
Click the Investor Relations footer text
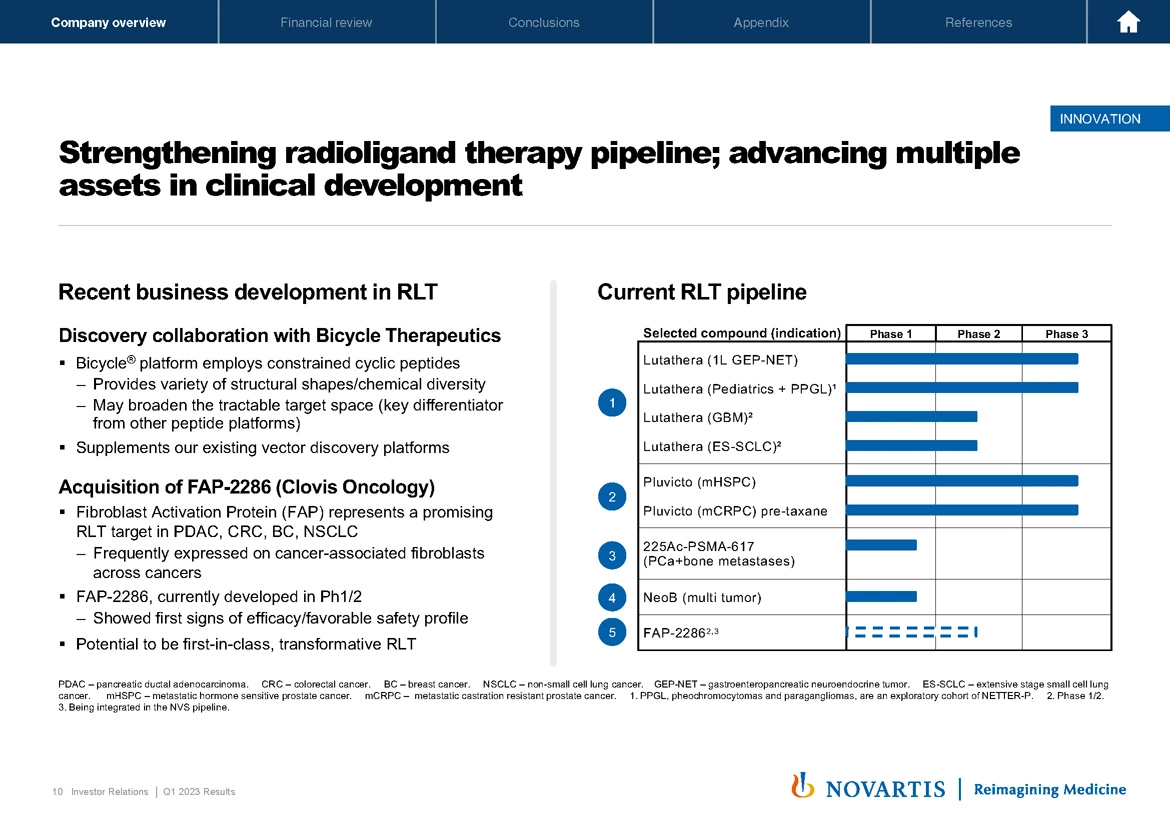tap(109, 792)
